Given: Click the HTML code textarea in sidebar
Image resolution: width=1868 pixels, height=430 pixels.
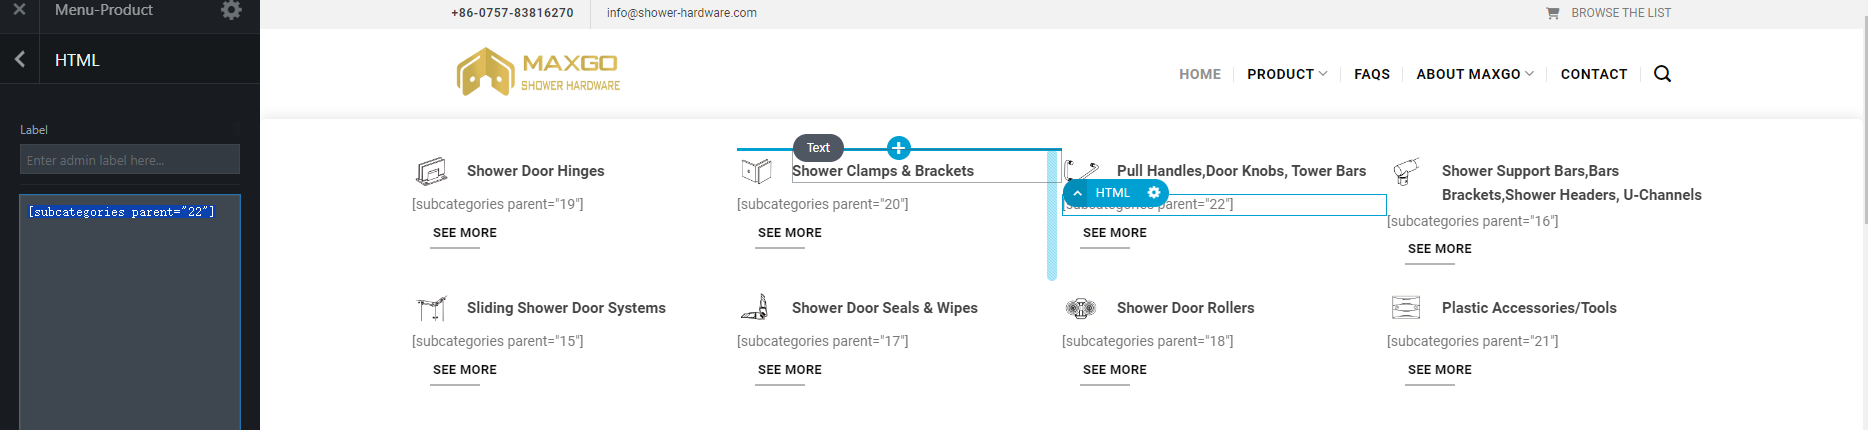Looking at the screenshot, I should 130,310.
